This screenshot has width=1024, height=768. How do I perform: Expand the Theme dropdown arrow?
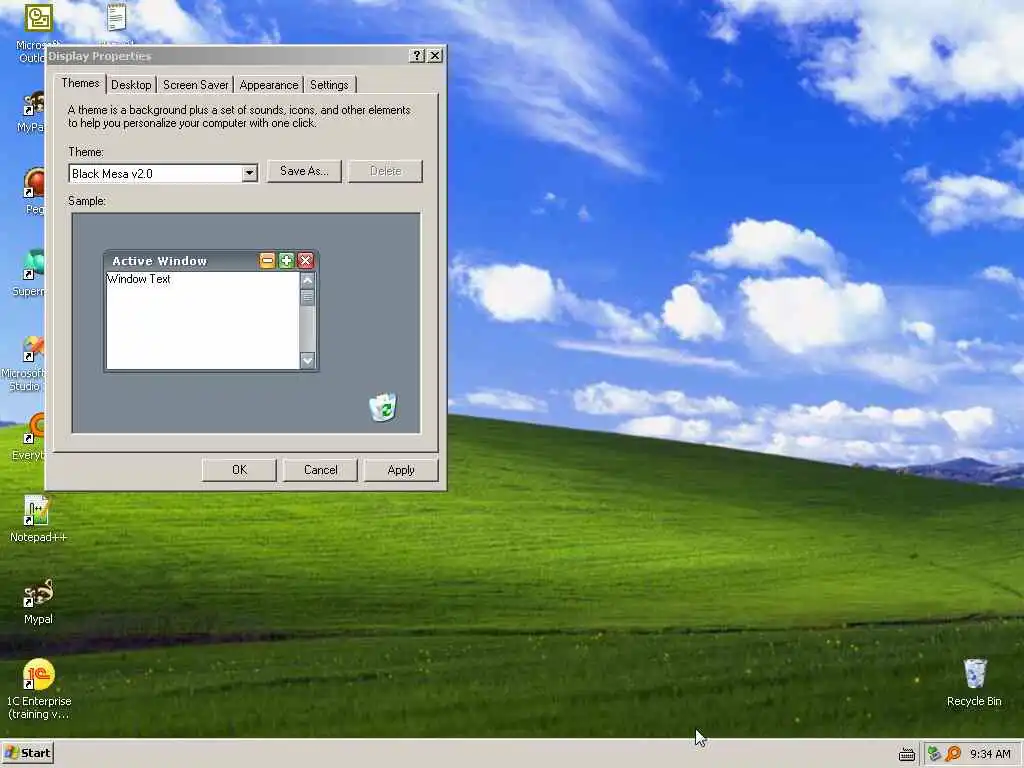click(x=249, y=174)
